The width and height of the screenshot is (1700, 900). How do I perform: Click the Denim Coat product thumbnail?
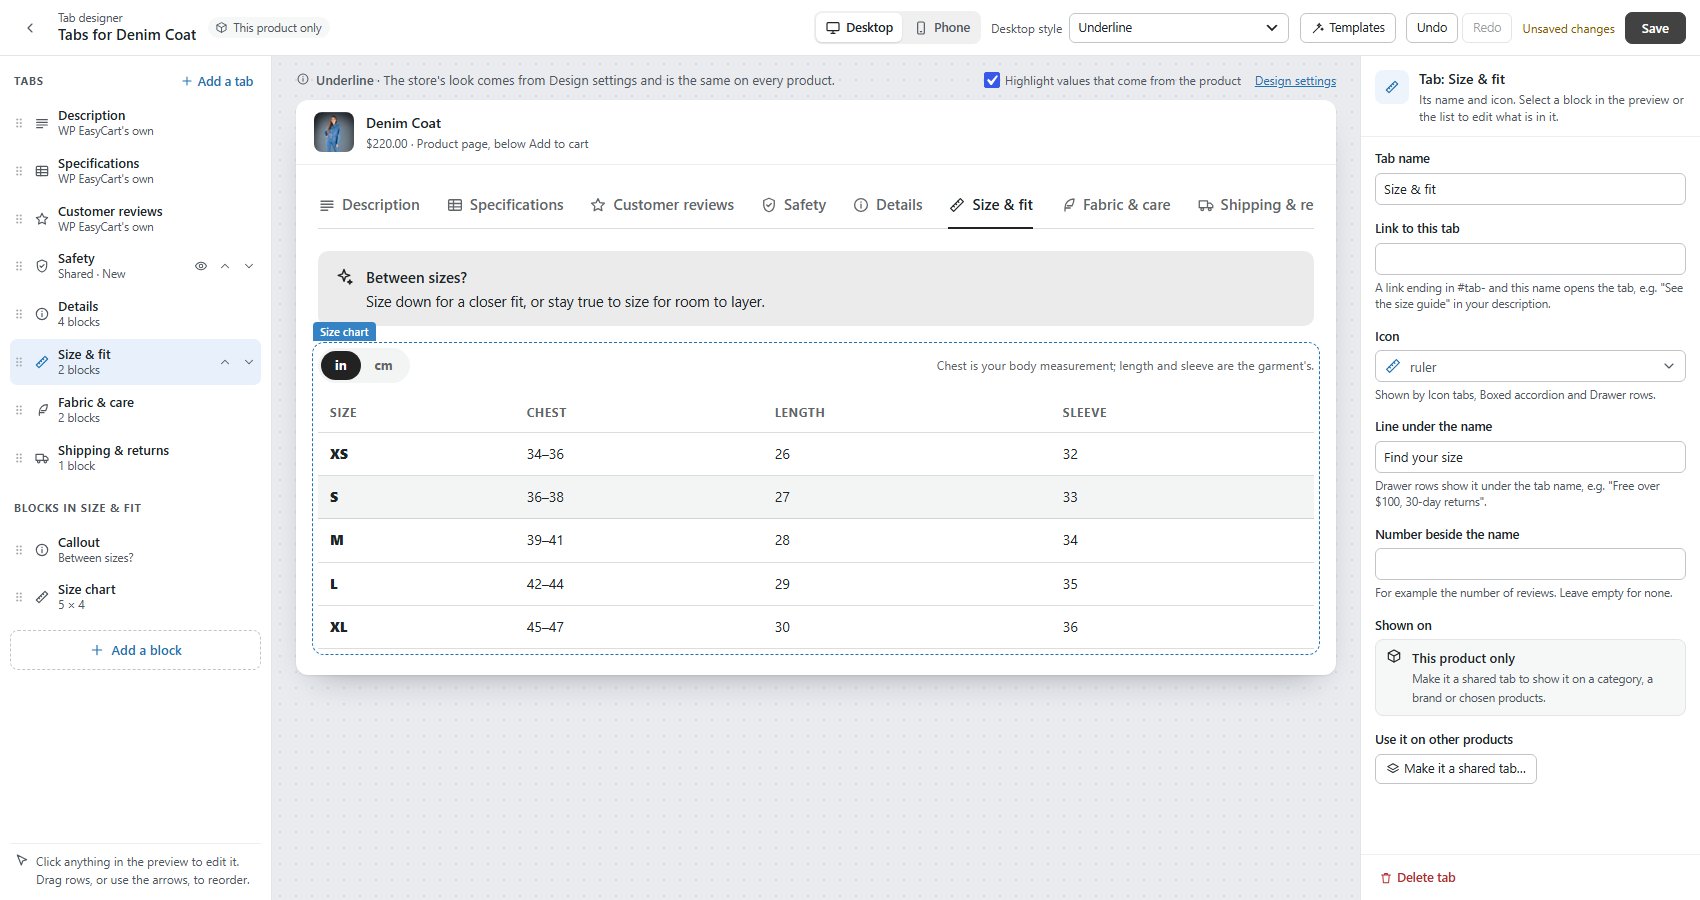point(334,132)
